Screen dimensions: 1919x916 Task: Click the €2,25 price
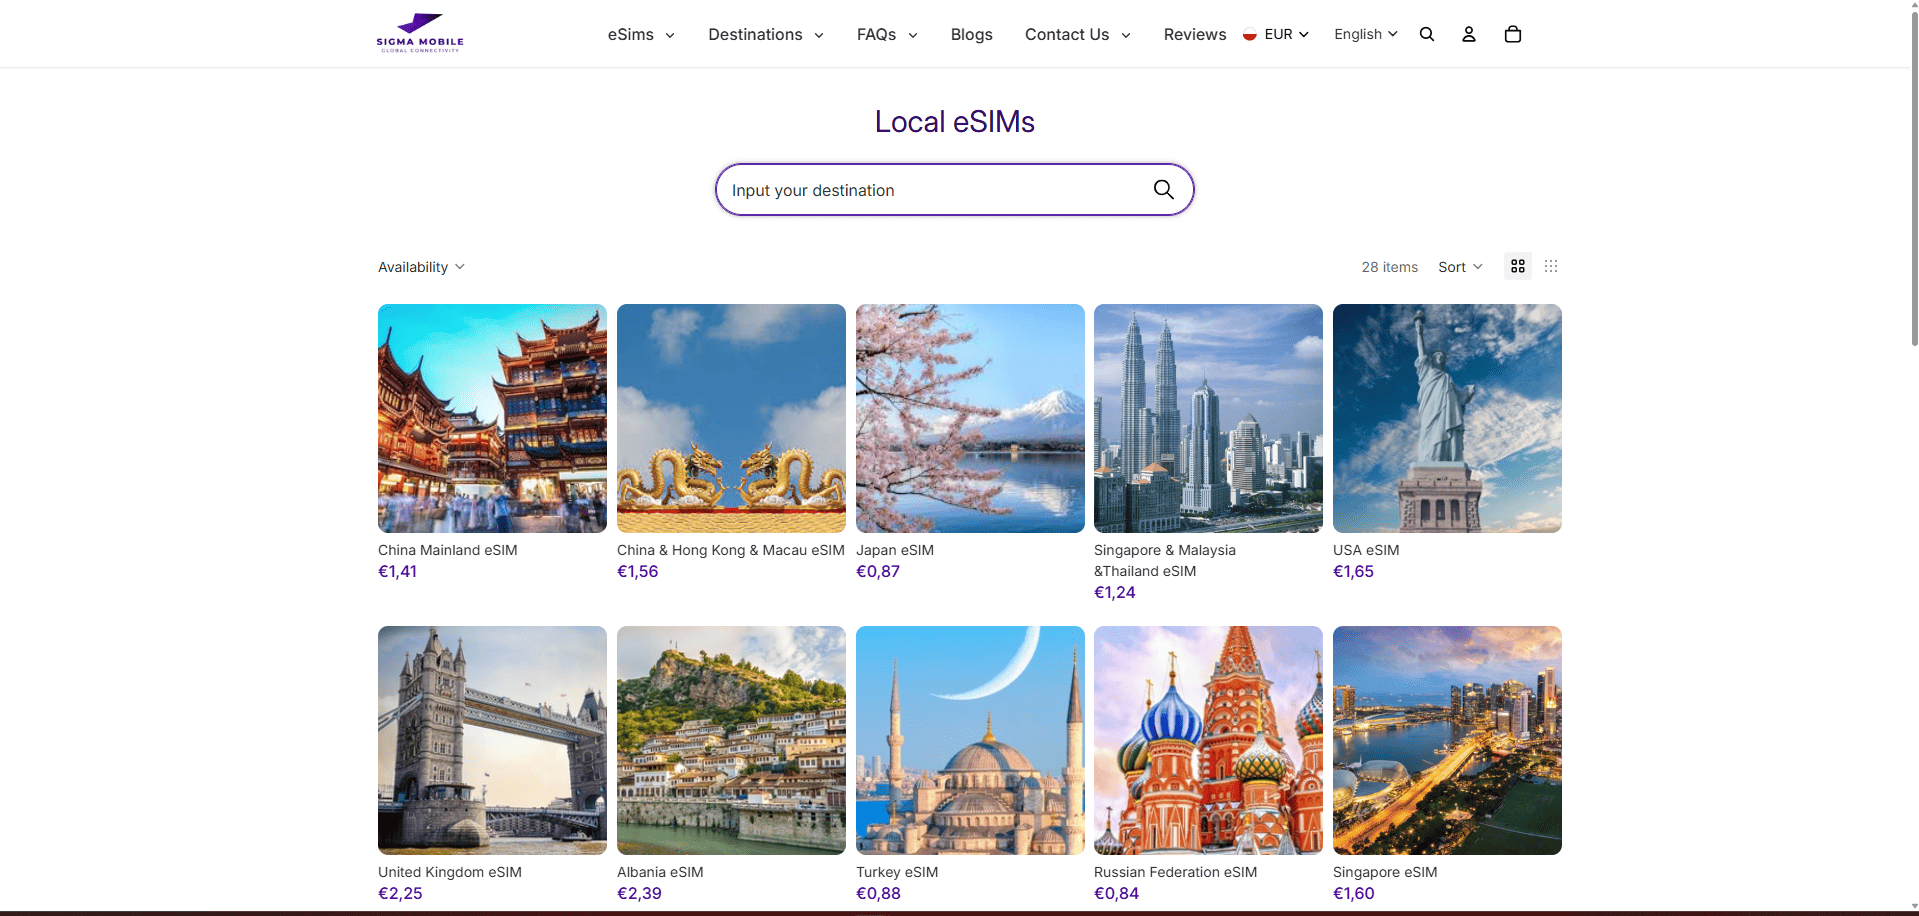tap(400, 893)
